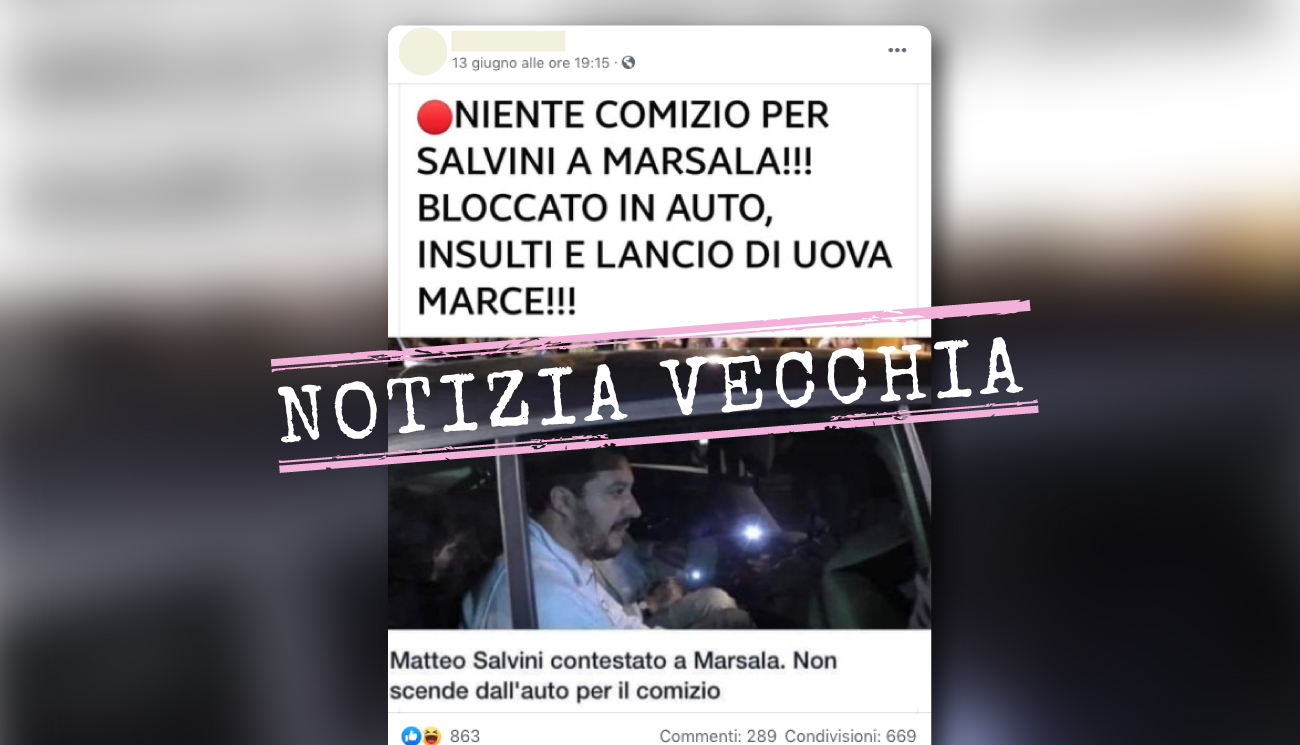View the 863 reactions count

pos(465,736)
